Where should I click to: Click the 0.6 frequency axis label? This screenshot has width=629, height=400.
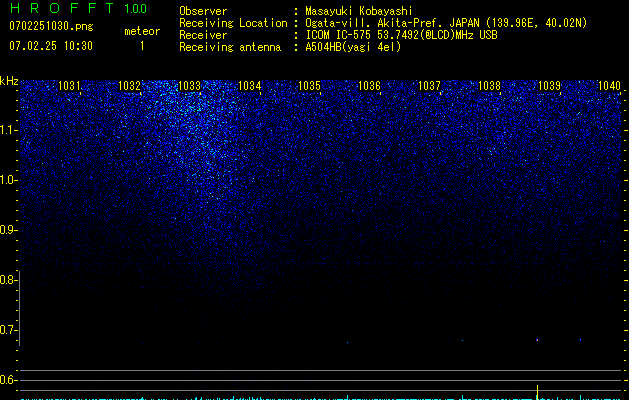tap(8, 380)
